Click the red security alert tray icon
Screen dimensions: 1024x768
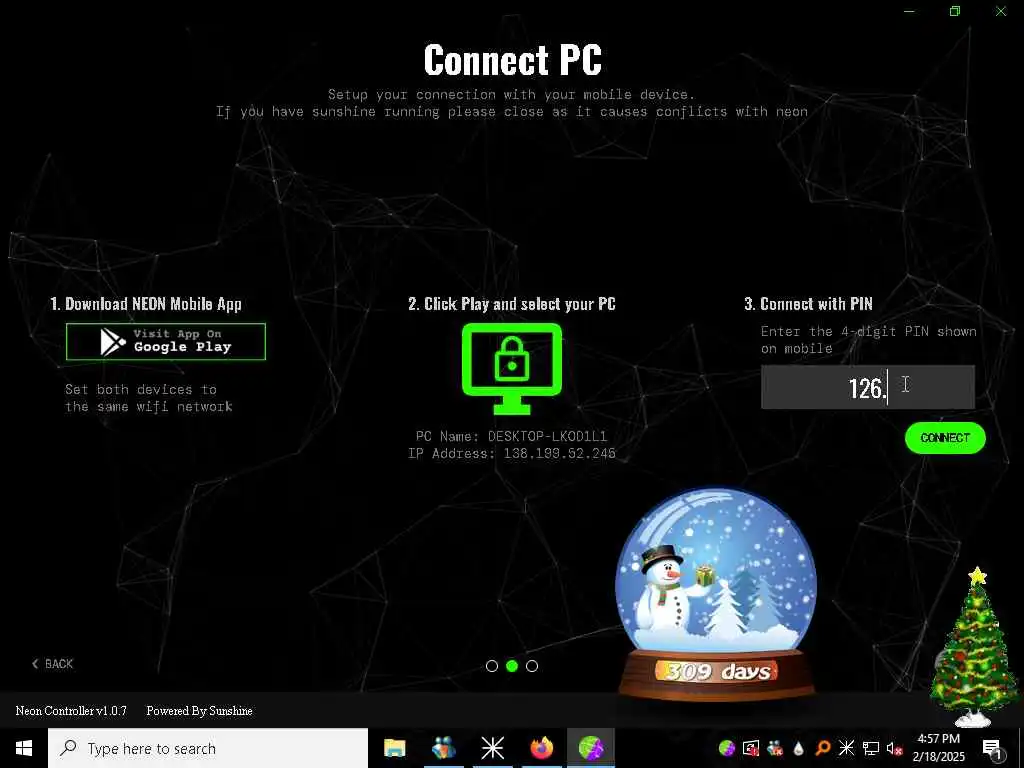(751, 748)
